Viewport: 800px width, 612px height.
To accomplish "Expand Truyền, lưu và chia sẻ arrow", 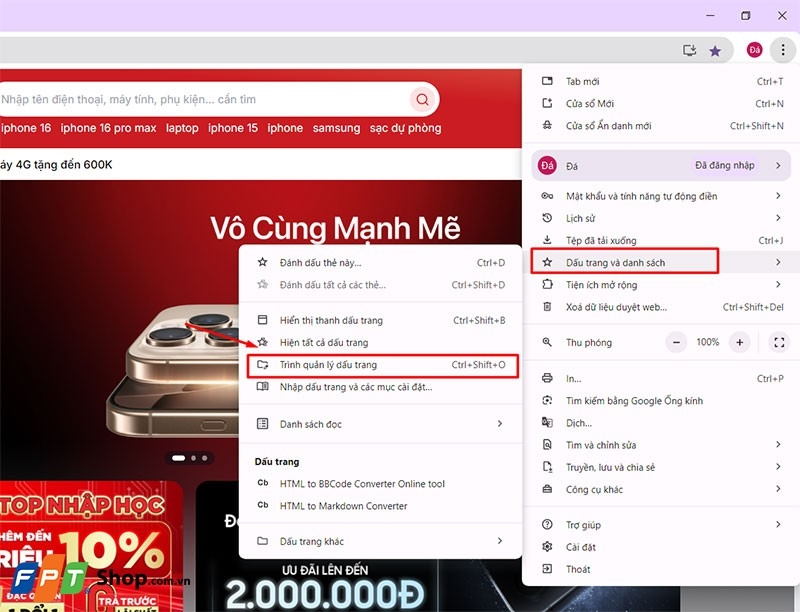I will [778, 467].
